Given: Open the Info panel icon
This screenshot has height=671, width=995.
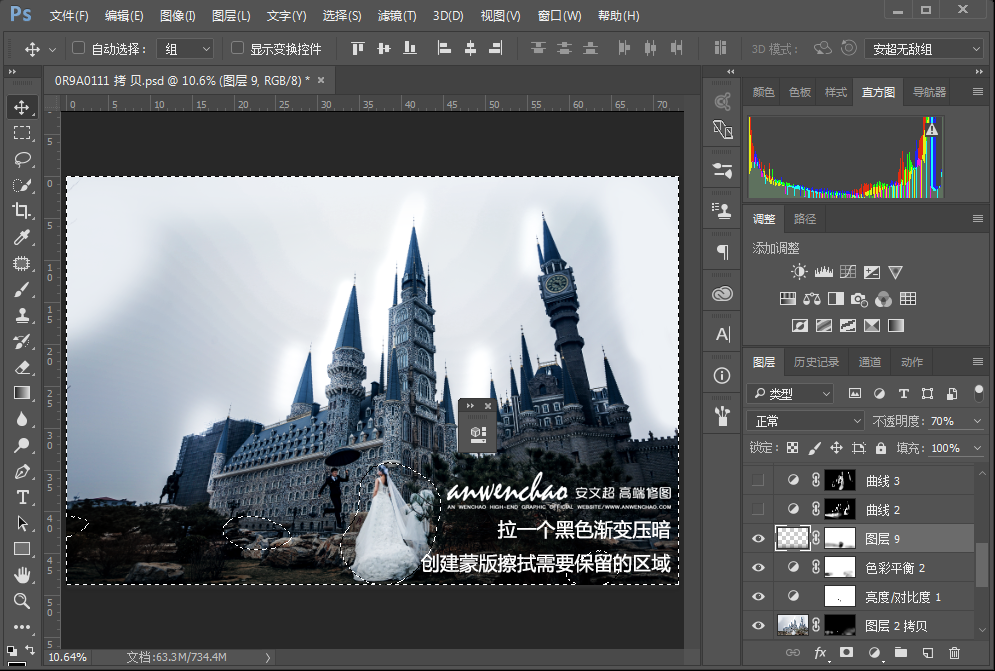Looking at the screenshot, I should click(x=722, y=376).
